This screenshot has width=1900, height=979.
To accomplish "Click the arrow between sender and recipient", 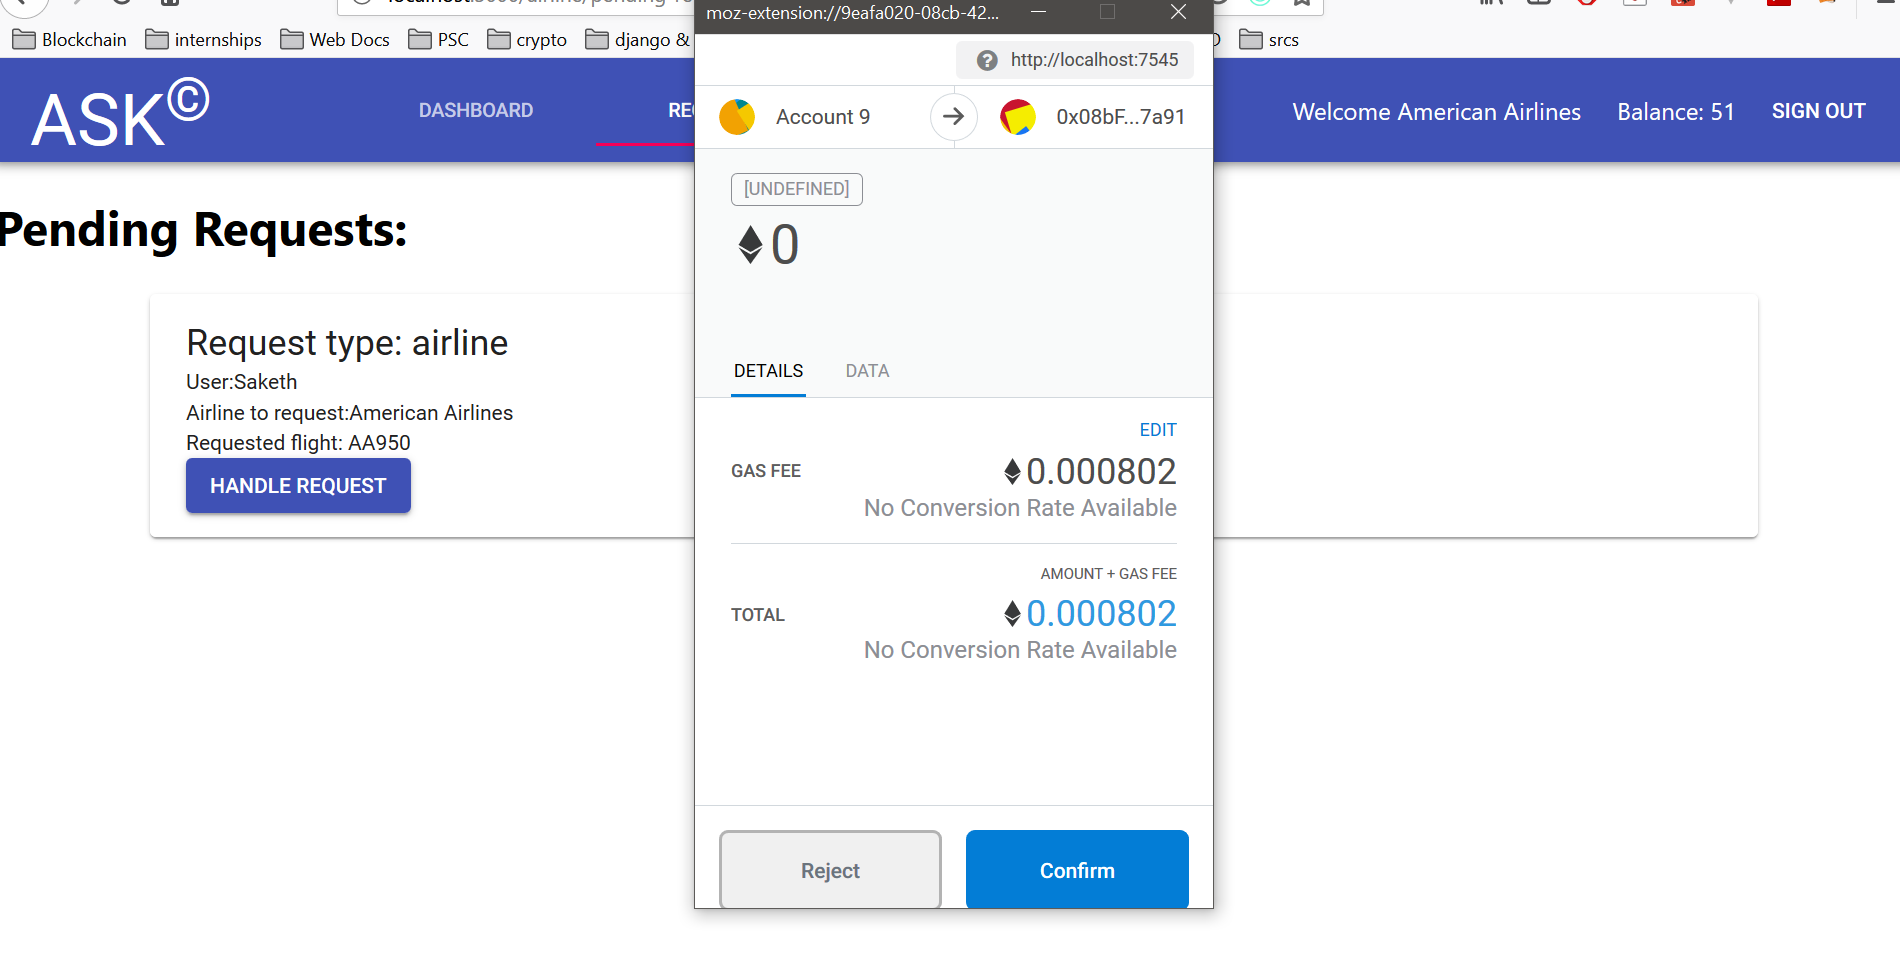I will (x=954, y=117).
